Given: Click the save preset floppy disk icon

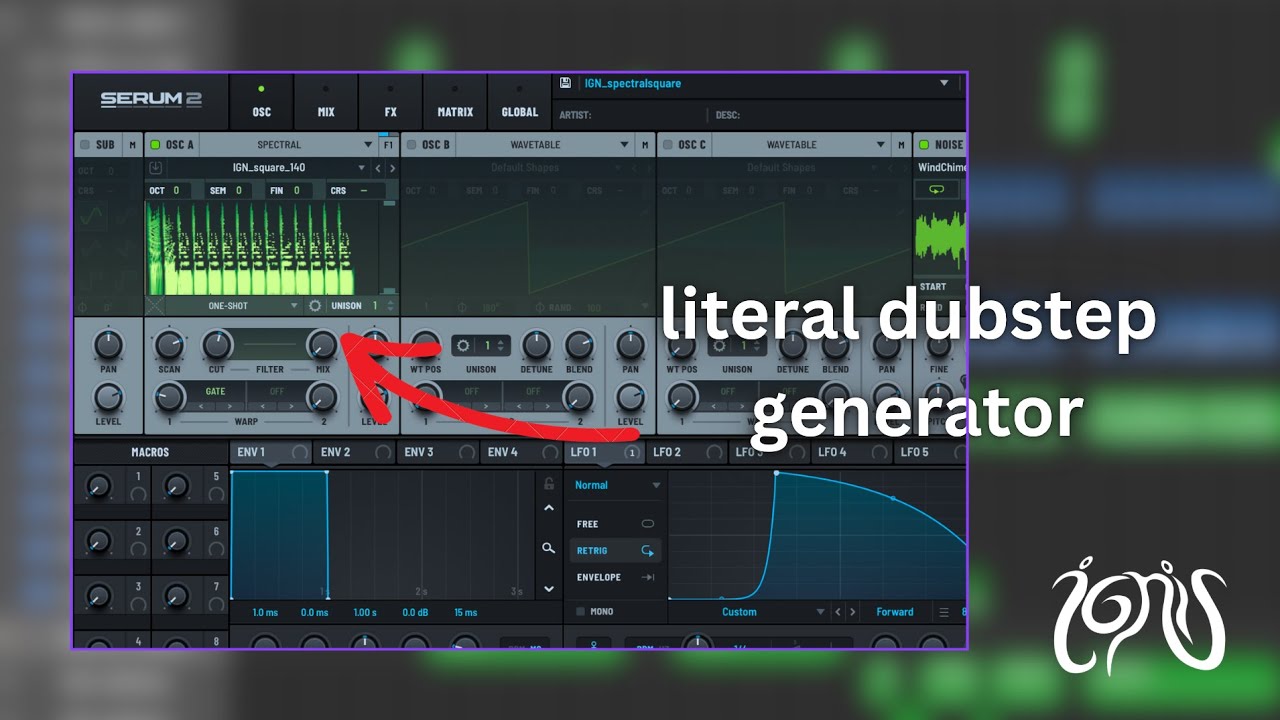Looking at the screenshot, I should tap(565, 83).
